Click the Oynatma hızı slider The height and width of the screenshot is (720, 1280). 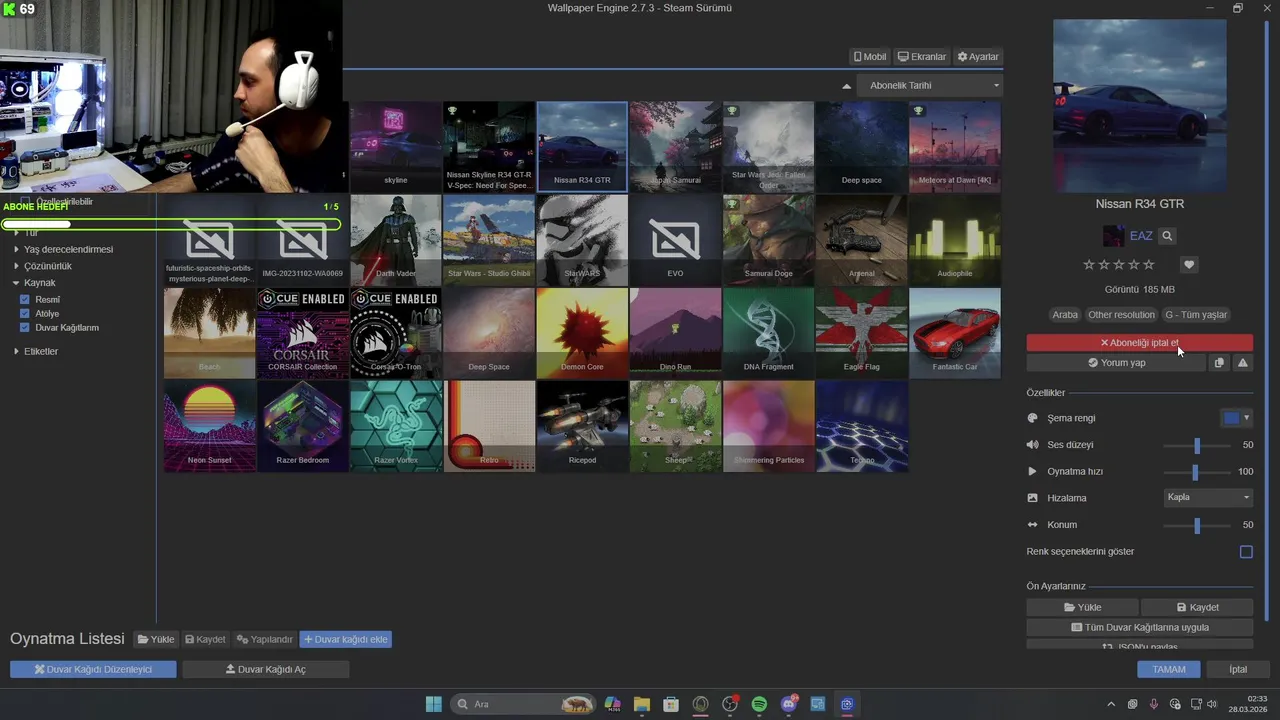coord(1196,471)
